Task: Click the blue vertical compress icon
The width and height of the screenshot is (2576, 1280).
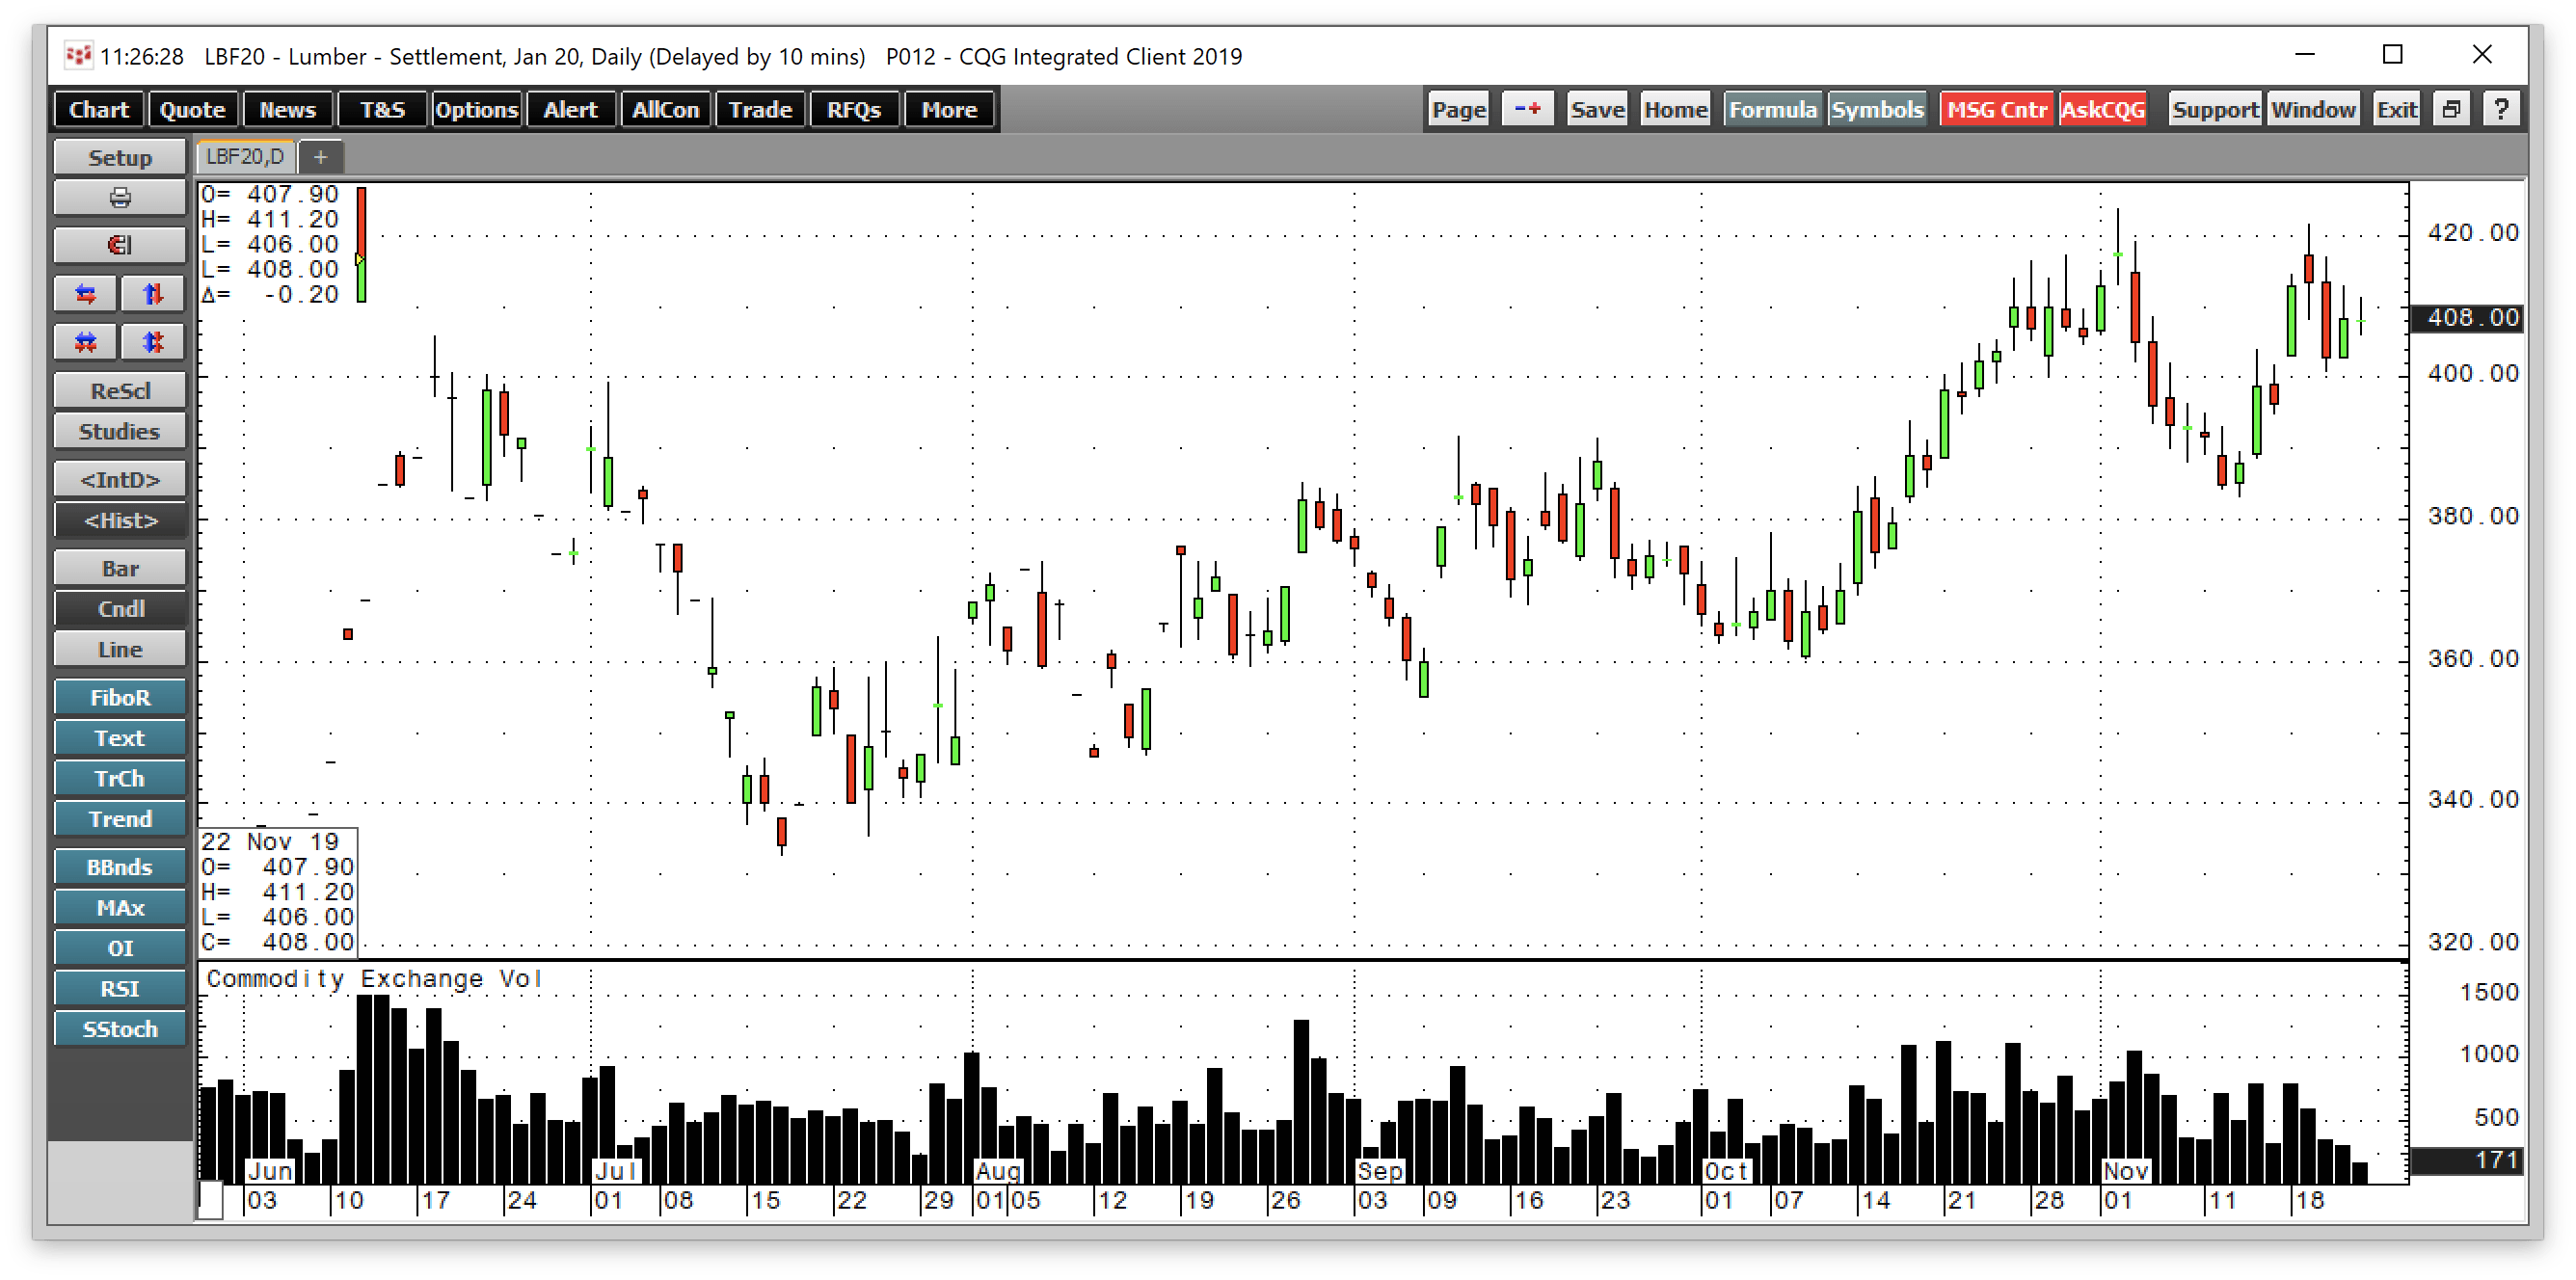Action: 152,341
